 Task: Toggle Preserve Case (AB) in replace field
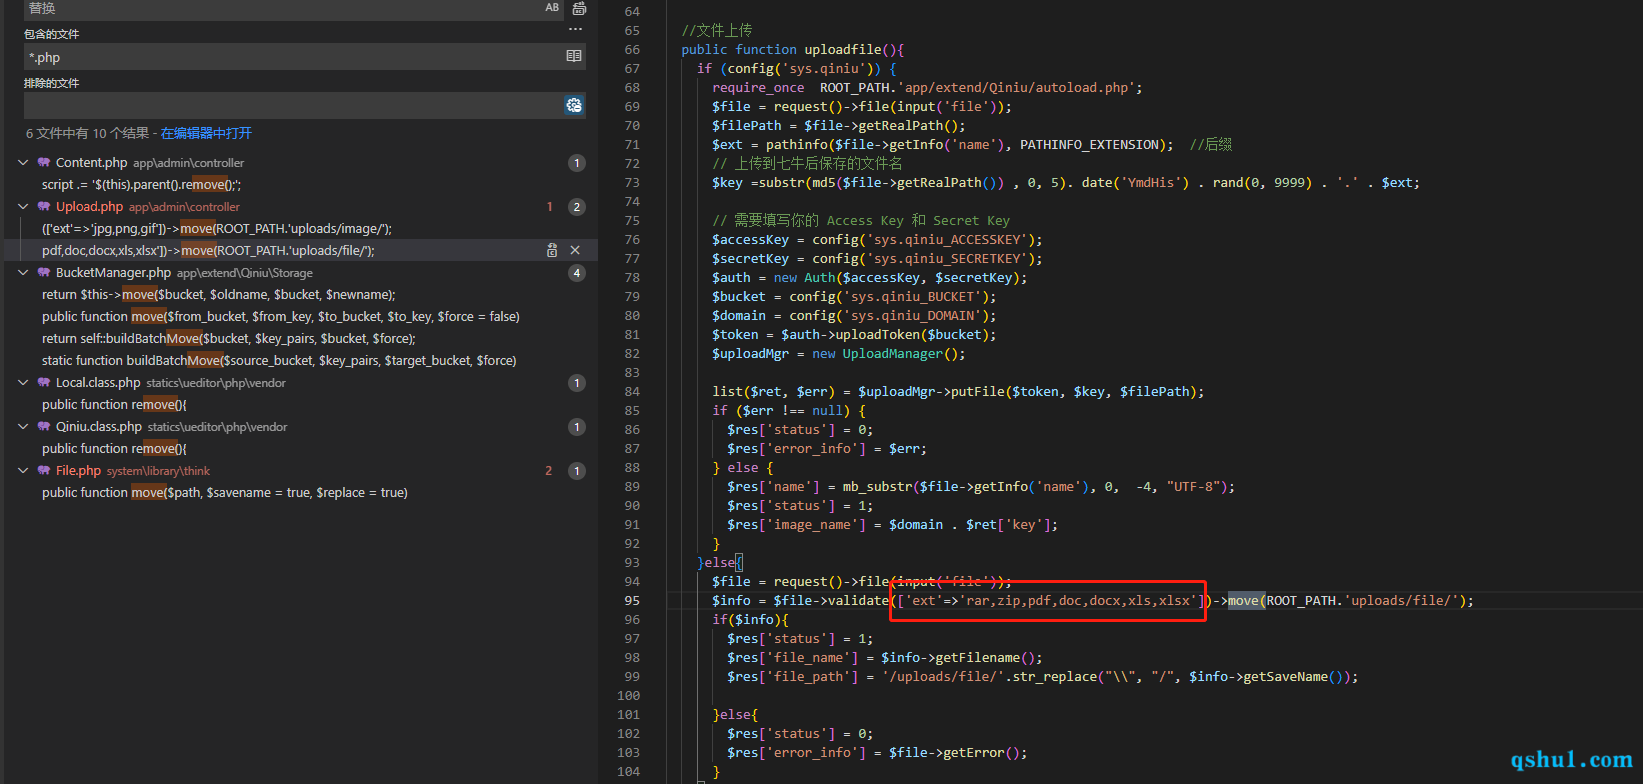552,8
